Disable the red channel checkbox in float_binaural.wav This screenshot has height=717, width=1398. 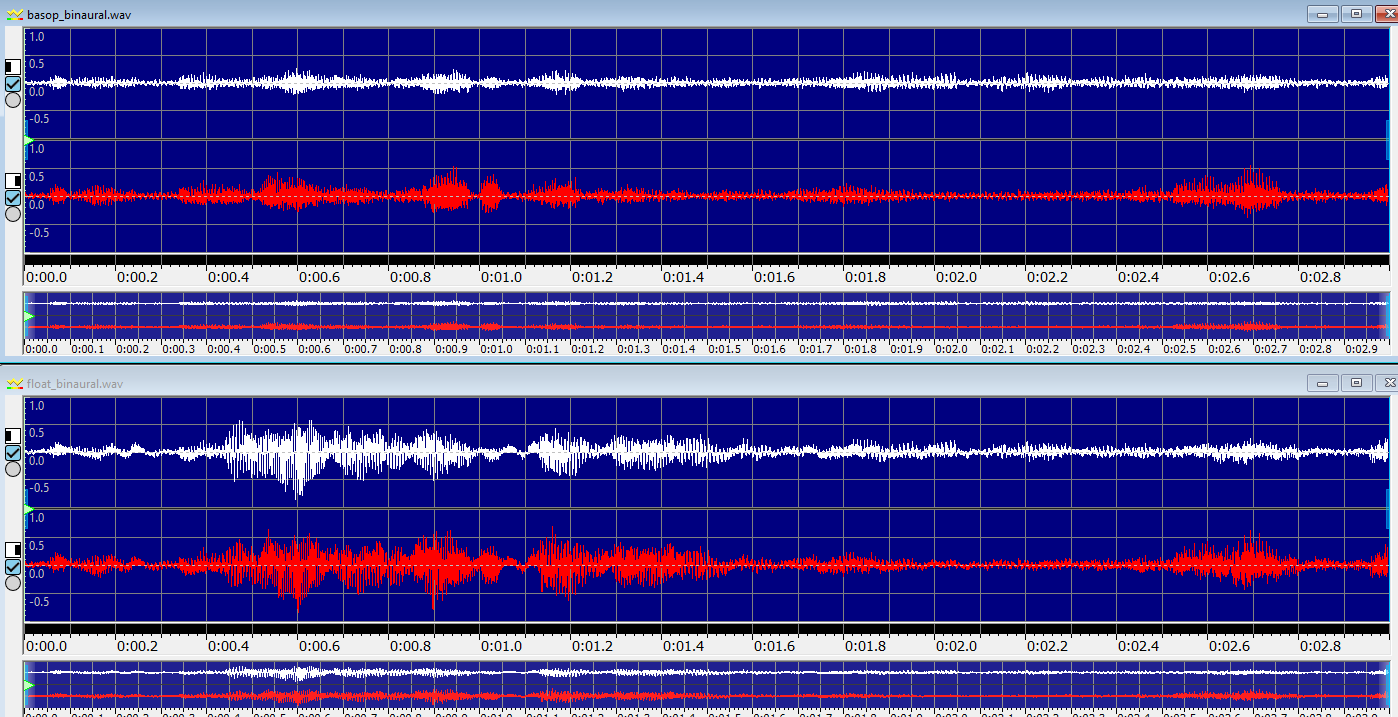13,567
